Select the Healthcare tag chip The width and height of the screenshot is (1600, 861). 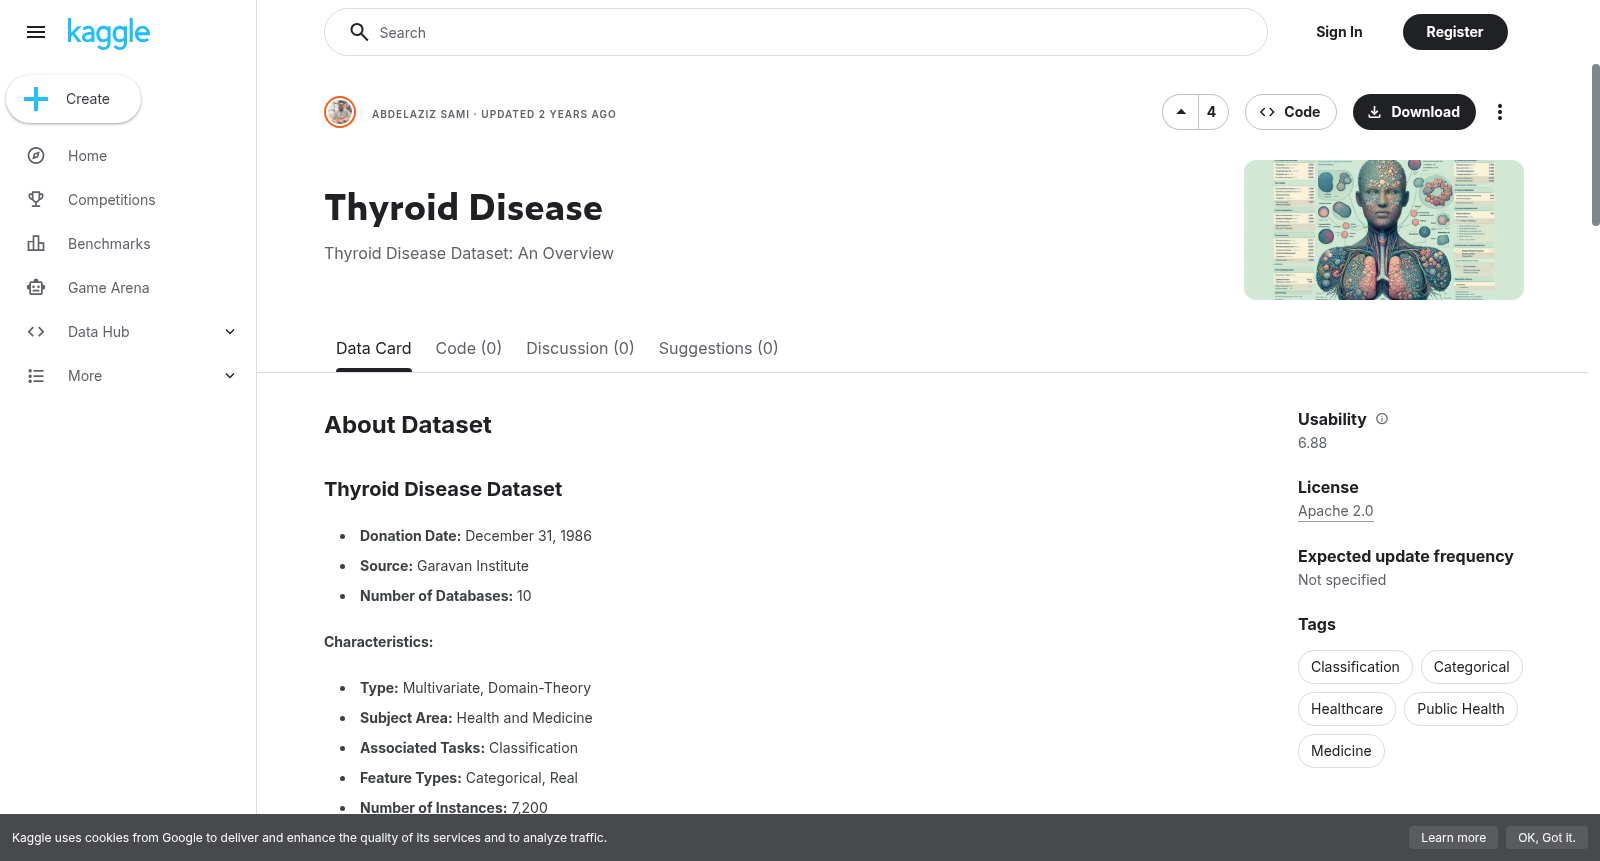(1346, 709)
